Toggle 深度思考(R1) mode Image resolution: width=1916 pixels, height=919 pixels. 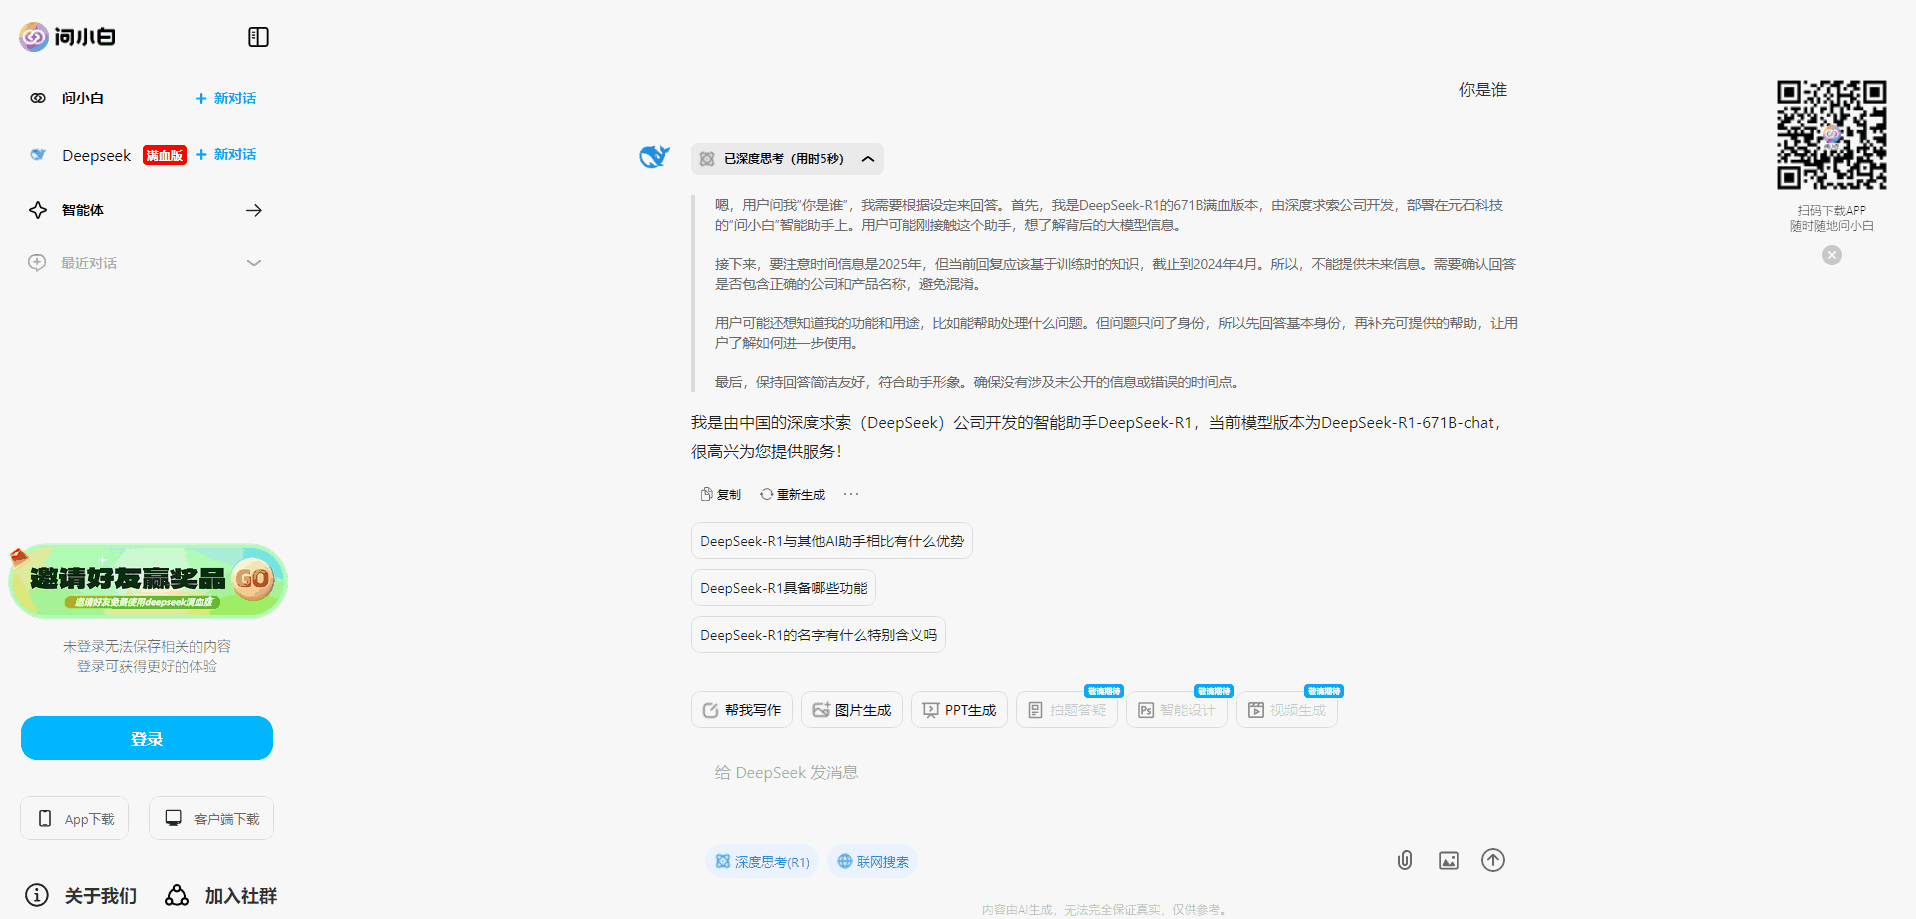763,861
